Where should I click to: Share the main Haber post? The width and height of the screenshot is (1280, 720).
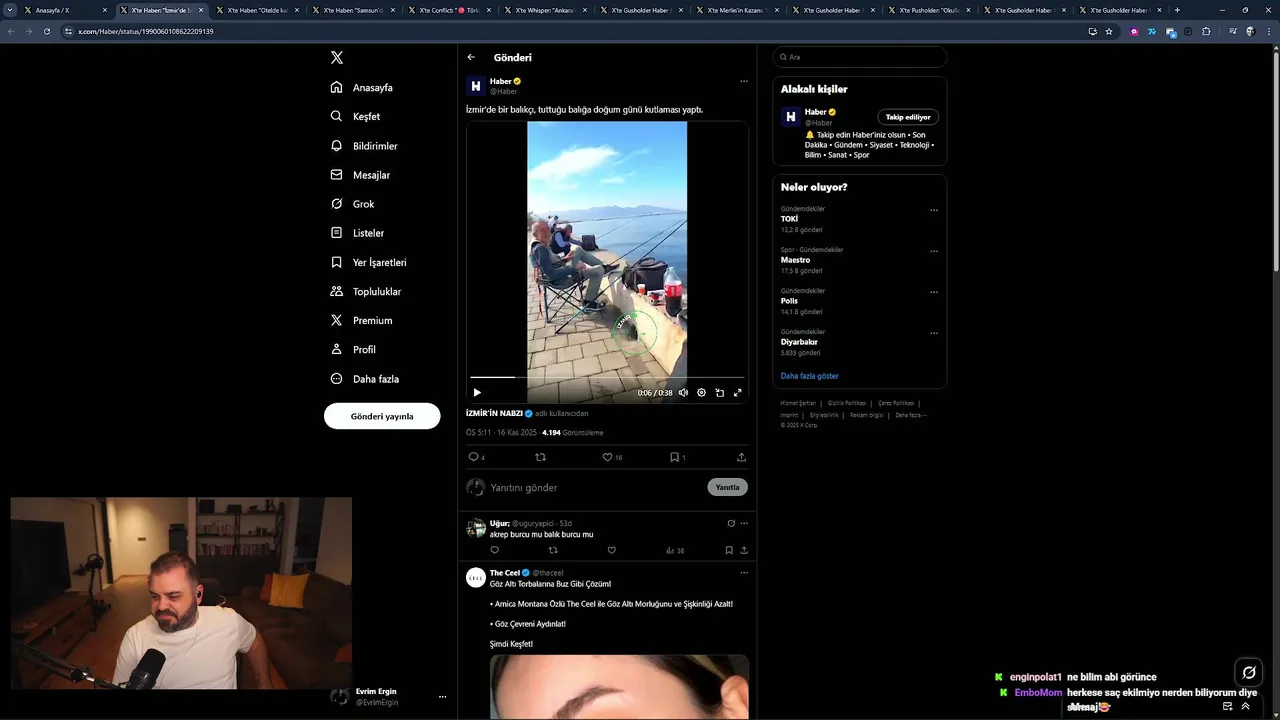click(x=741, y=457)
